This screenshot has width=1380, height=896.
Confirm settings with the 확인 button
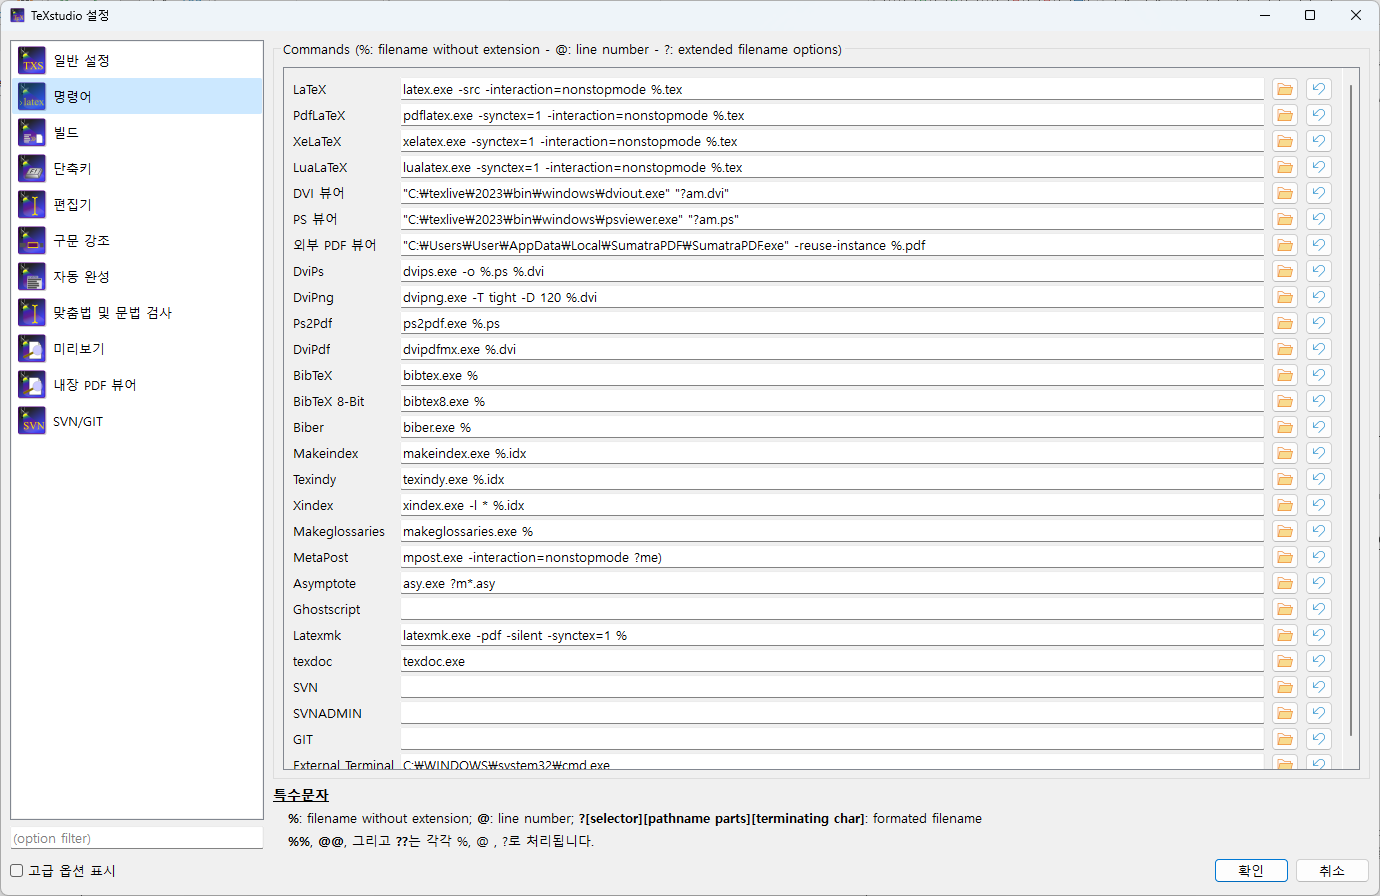pyautogui.click(x=1251, y=870)
